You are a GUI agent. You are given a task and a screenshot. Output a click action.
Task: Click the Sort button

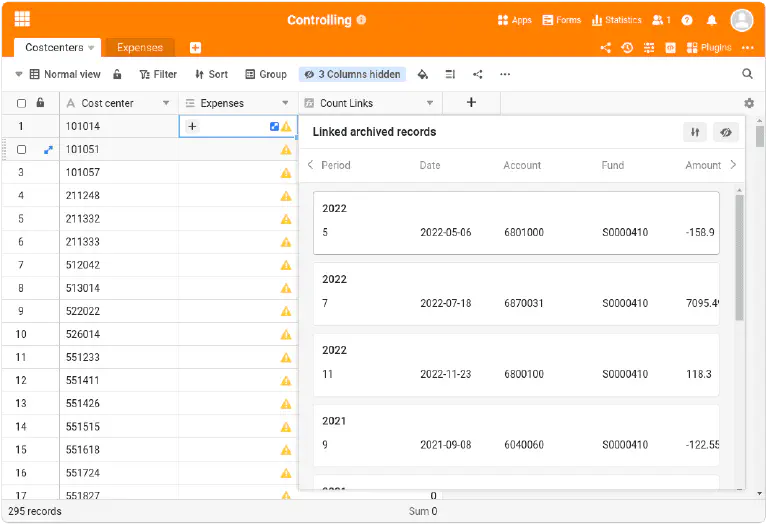click(212, 74)
